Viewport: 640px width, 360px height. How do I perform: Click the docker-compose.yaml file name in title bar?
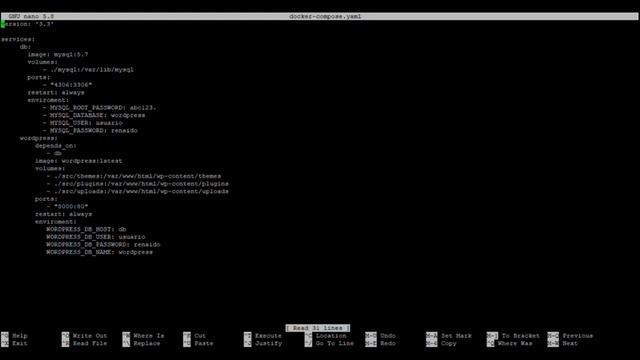[325, 16]
